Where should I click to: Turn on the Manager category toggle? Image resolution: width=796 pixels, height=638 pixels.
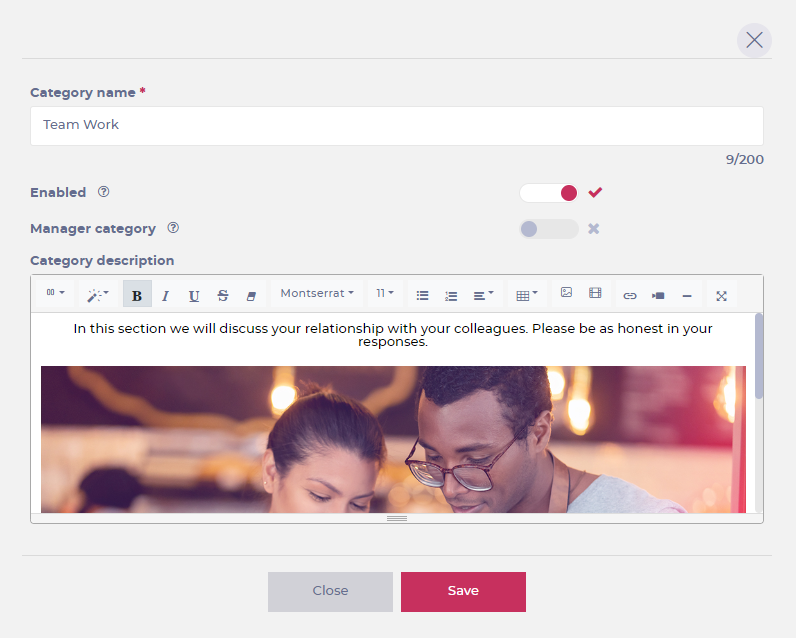(x=549, y=229)
